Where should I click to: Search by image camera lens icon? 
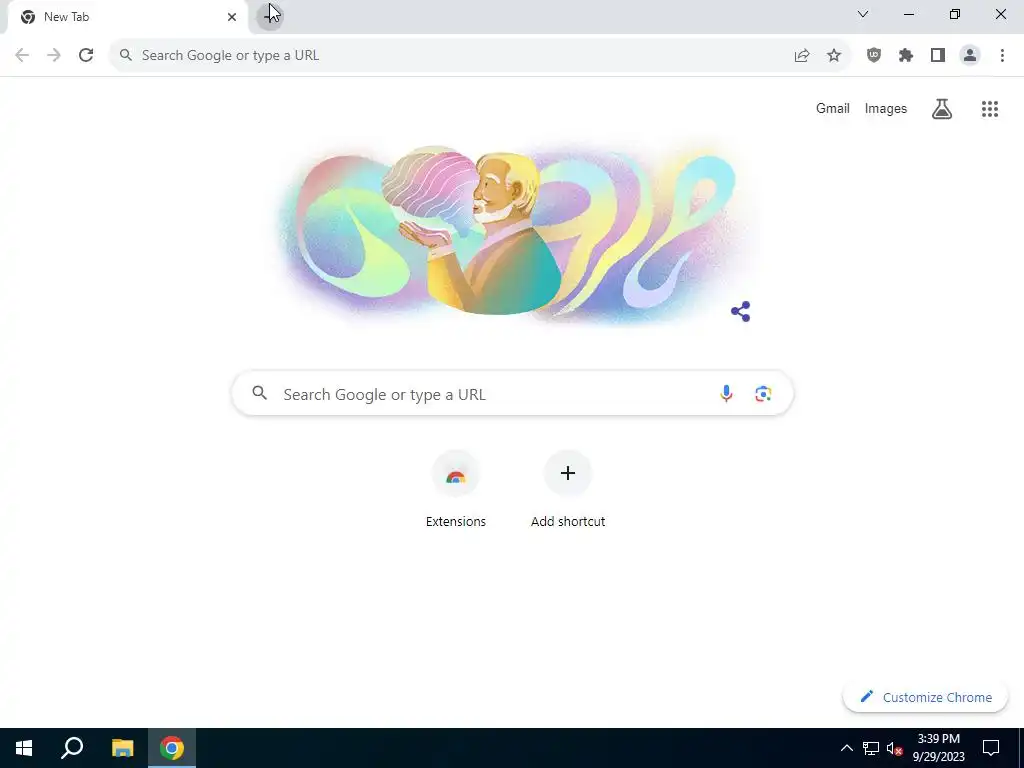(x=763, y=393)
